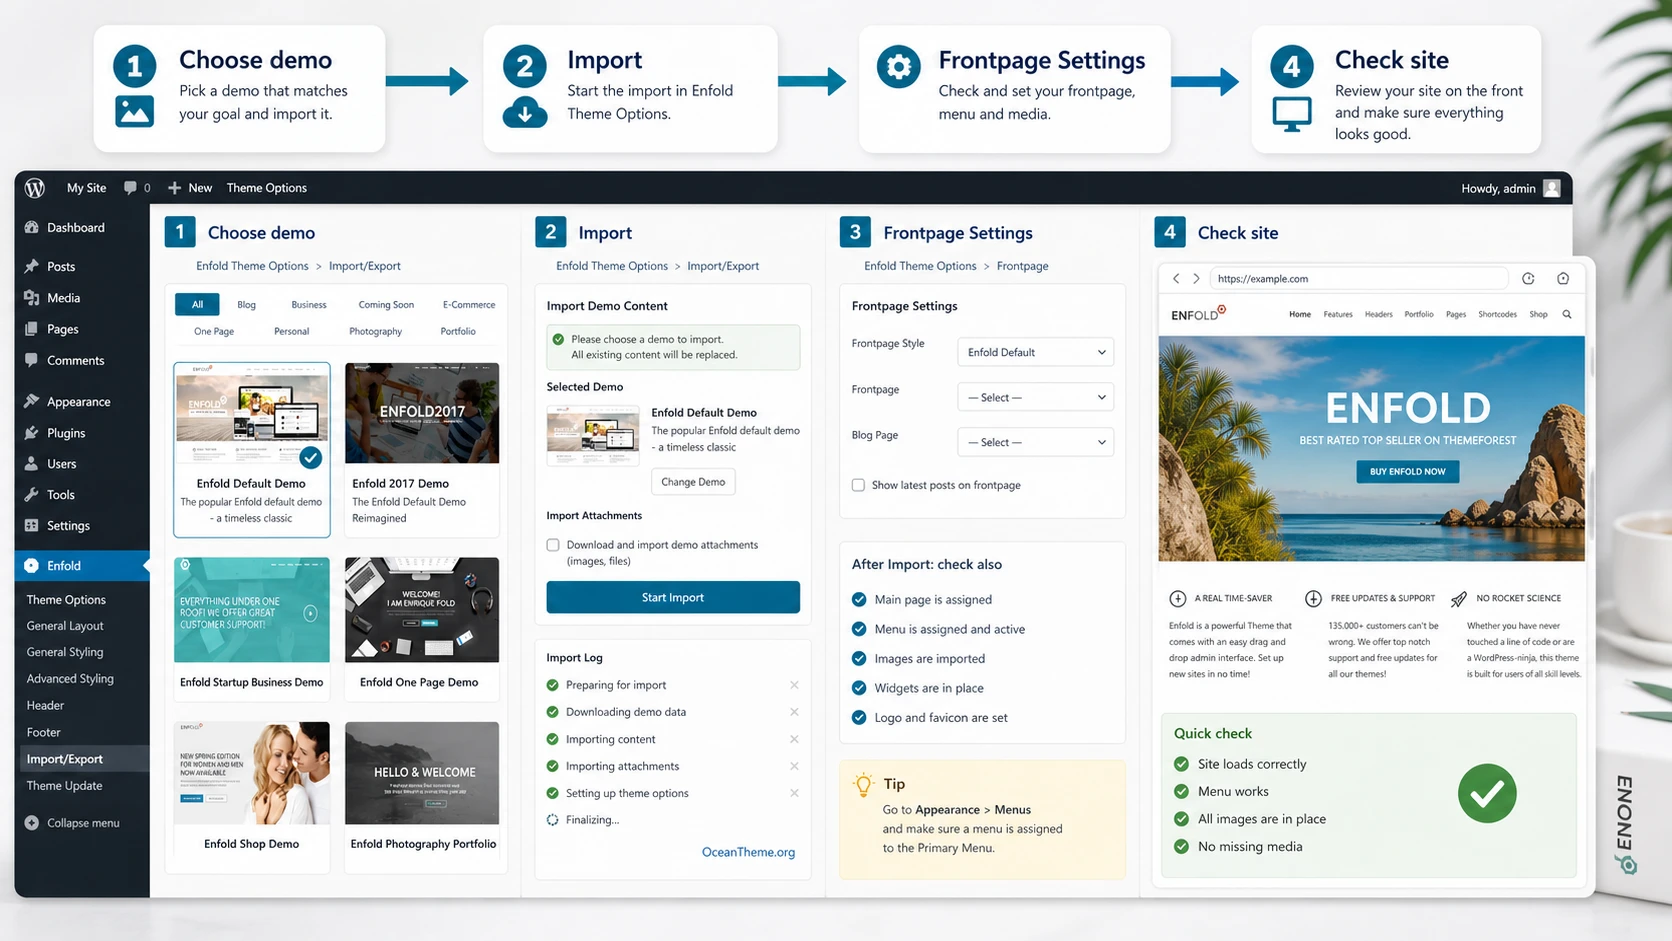Go forward in the preview browser
This screenshot has width=1672, height=941.
(1196, 279)
